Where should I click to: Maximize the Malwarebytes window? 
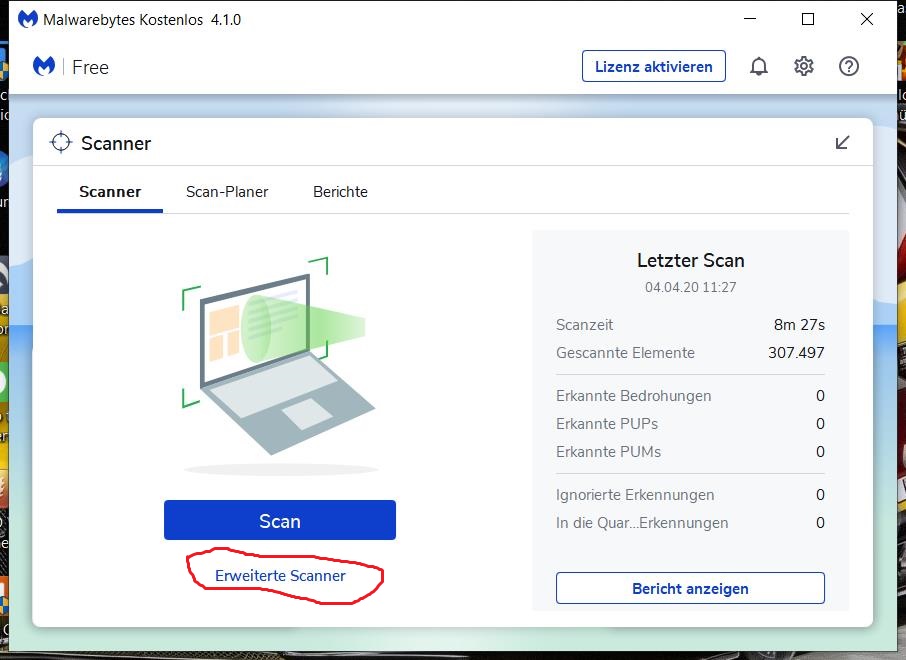click(x=808, y=19)
